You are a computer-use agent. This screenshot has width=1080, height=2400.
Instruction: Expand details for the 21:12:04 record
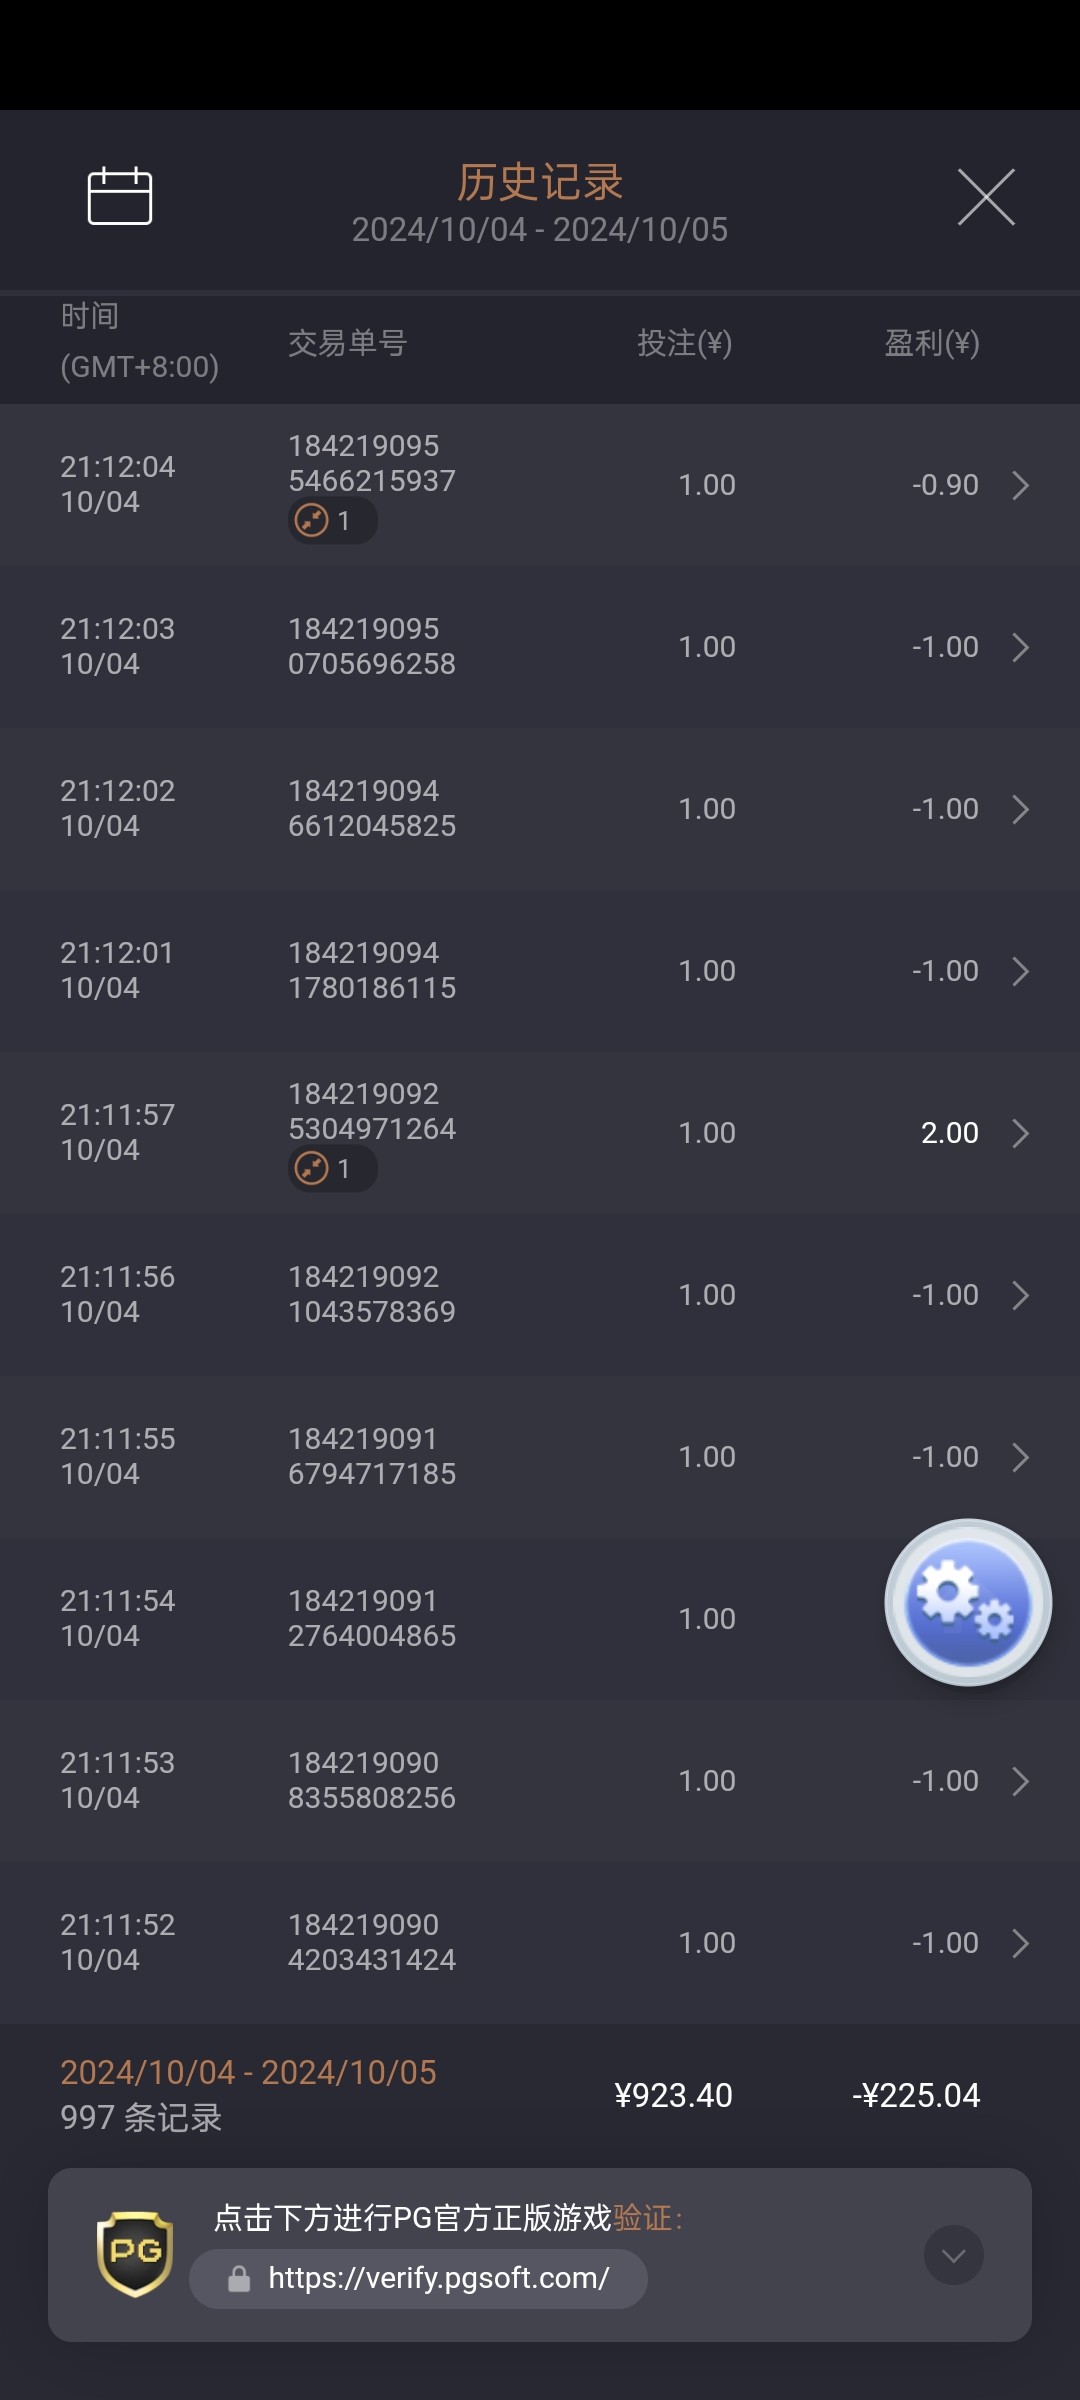coord(1020,485)
